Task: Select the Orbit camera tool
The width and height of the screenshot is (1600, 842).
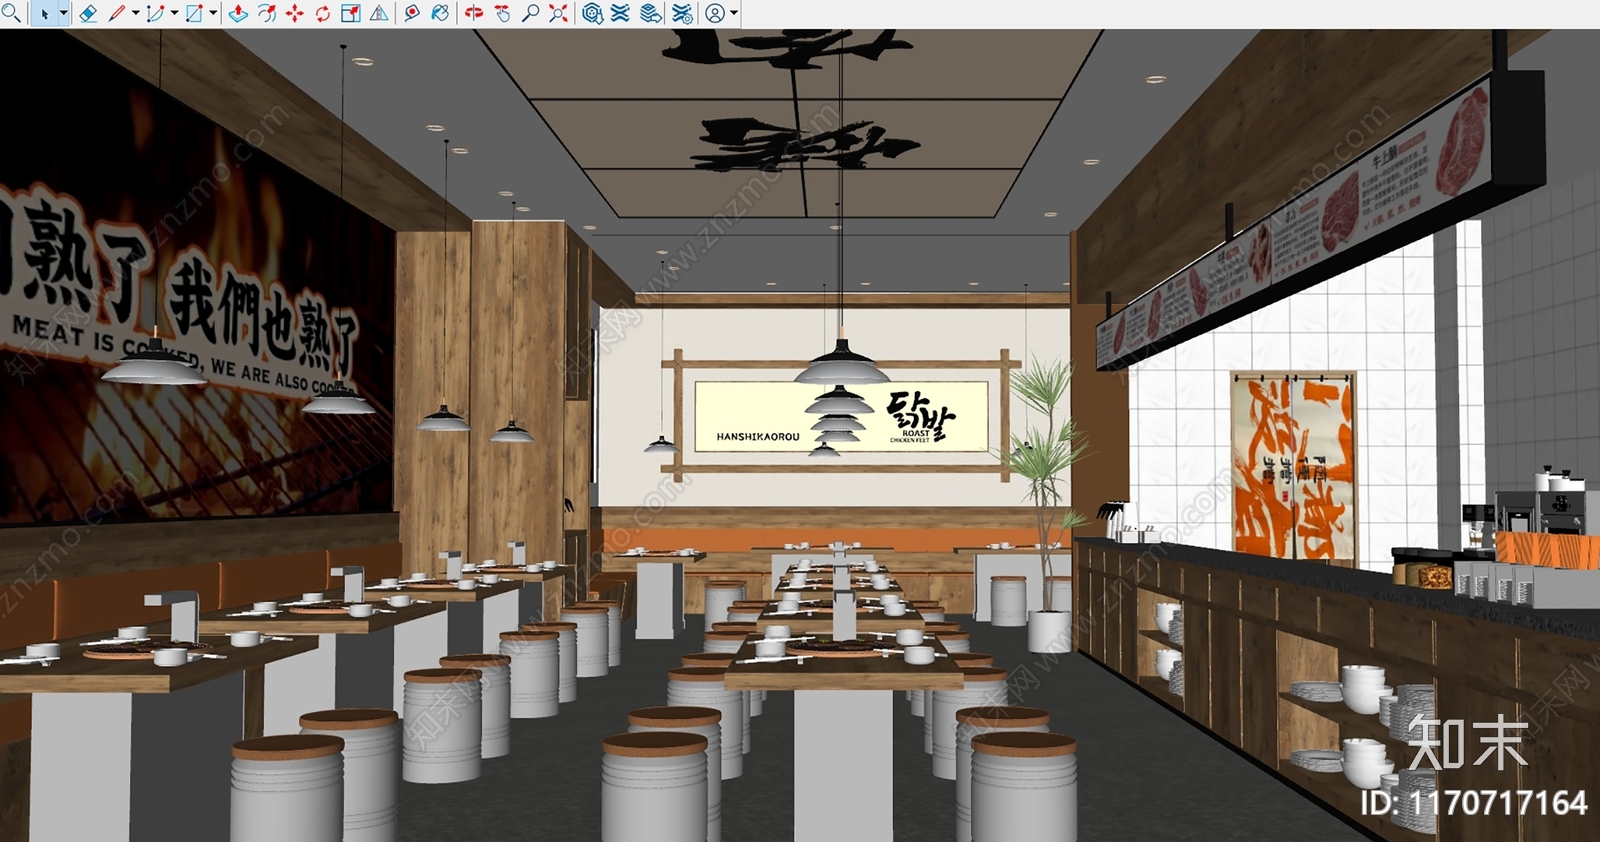Action: pyautogui.click(x=474, y=13)
